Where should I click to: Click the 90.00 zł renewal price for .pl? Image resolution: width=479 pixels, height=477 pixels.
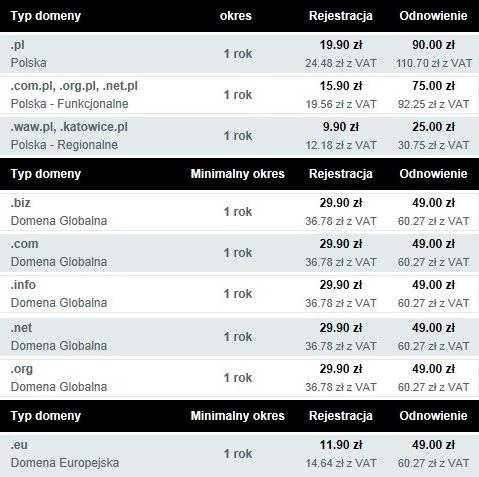(x=433, y=45)
